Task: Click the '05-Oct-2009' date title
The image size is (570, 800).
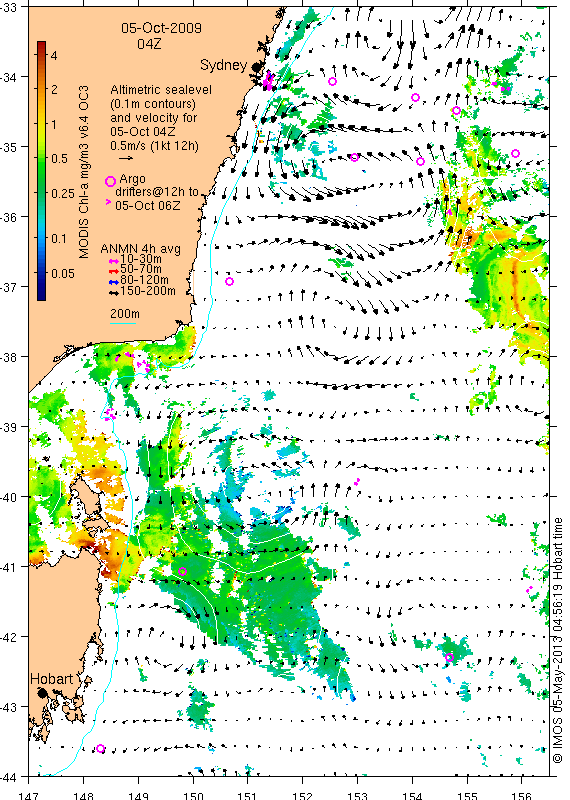Action: coord(161,28)
